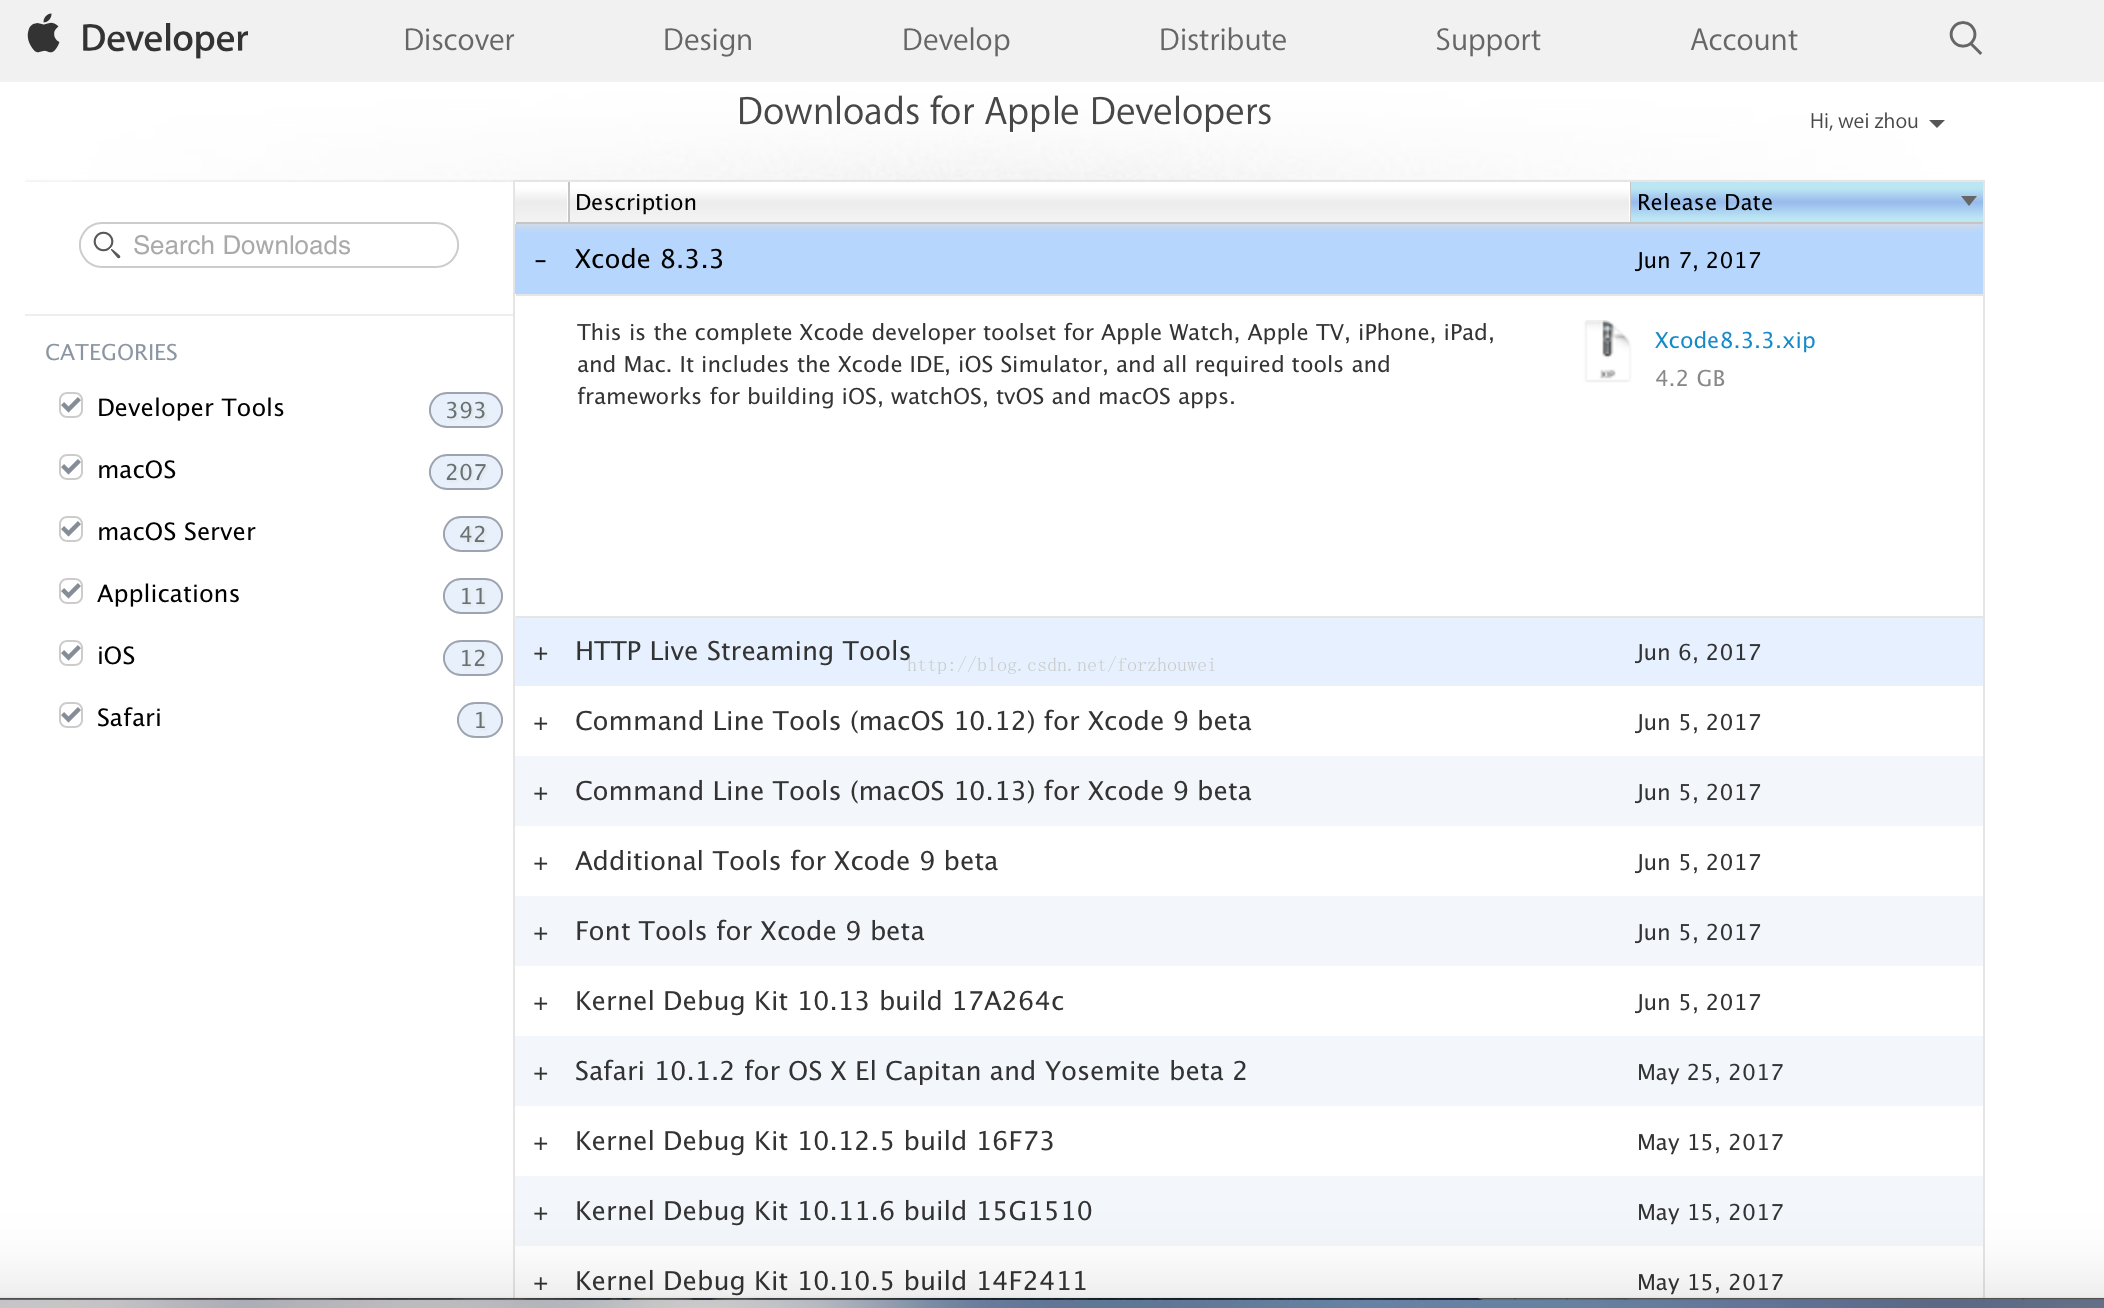
Task: Download the Xcode8.3.3.xip link
Action: click(1735, 340)
